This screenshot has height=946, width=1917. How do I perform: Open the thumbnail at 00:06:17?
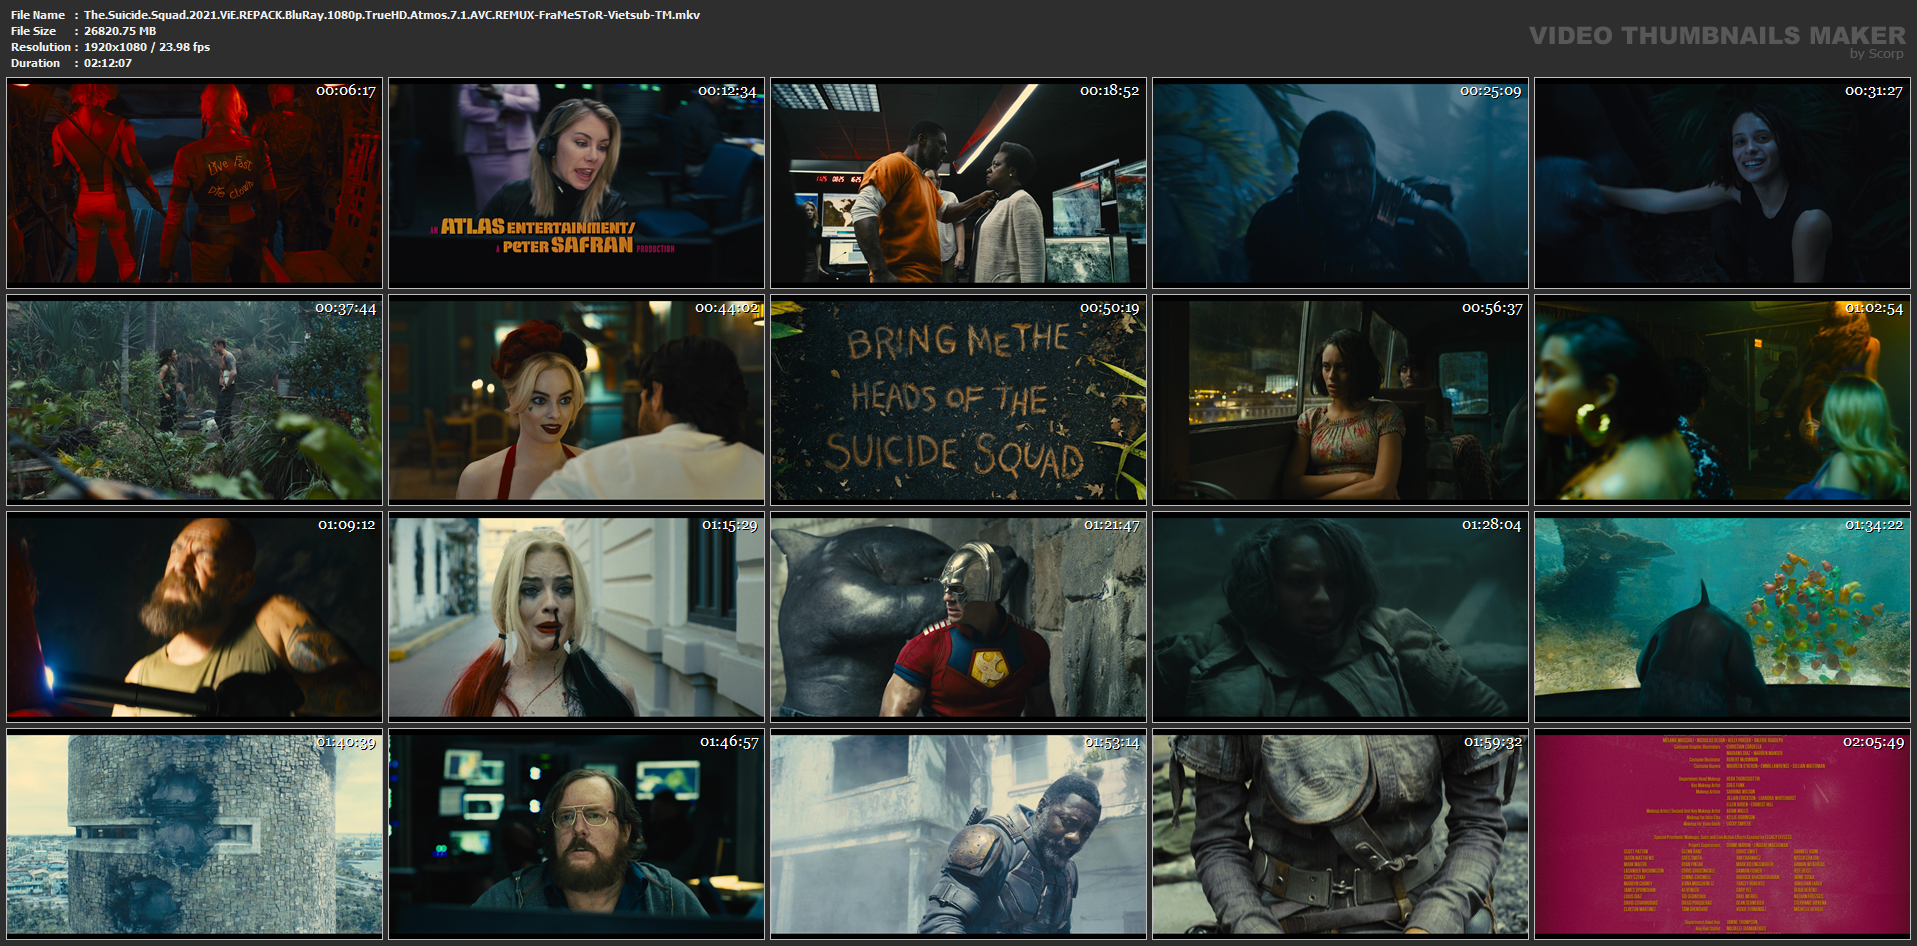[194, 183]
